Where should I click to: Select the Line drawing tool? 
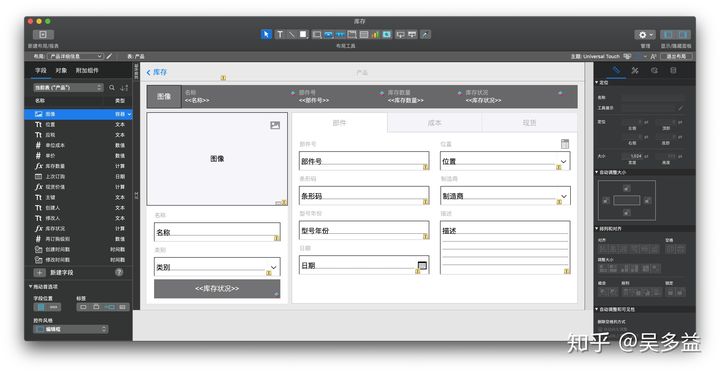tap(291, 34)
